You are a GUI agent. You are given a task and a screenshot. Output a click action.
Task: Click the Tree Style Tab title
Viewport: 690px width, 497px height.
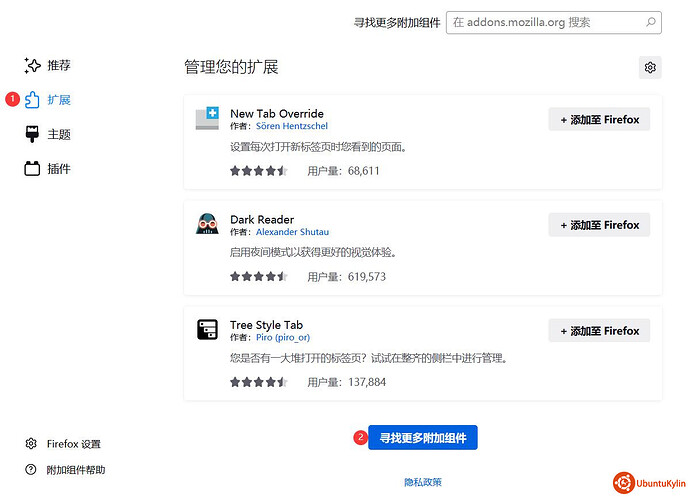tap(266, 325)
